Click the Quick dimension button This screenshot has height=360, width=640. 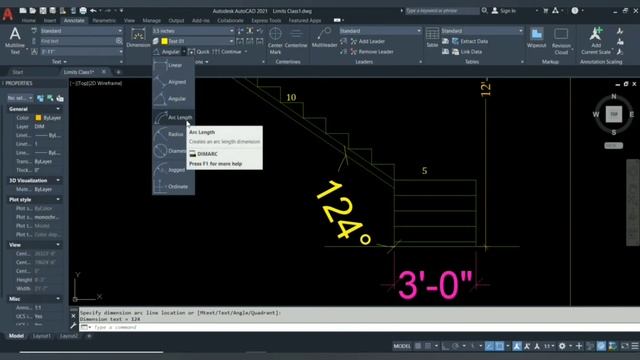(199, 52)
